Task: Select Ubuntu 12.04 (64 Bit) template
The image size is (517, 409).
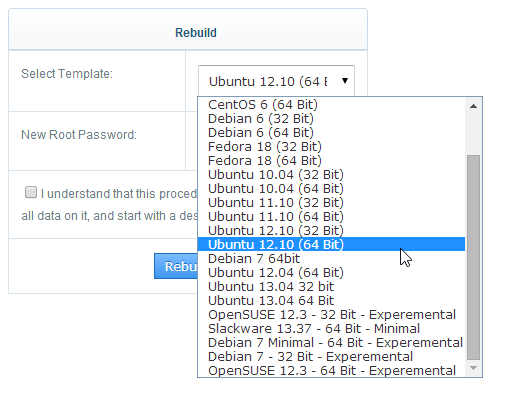Action: [x=331, y=273]
